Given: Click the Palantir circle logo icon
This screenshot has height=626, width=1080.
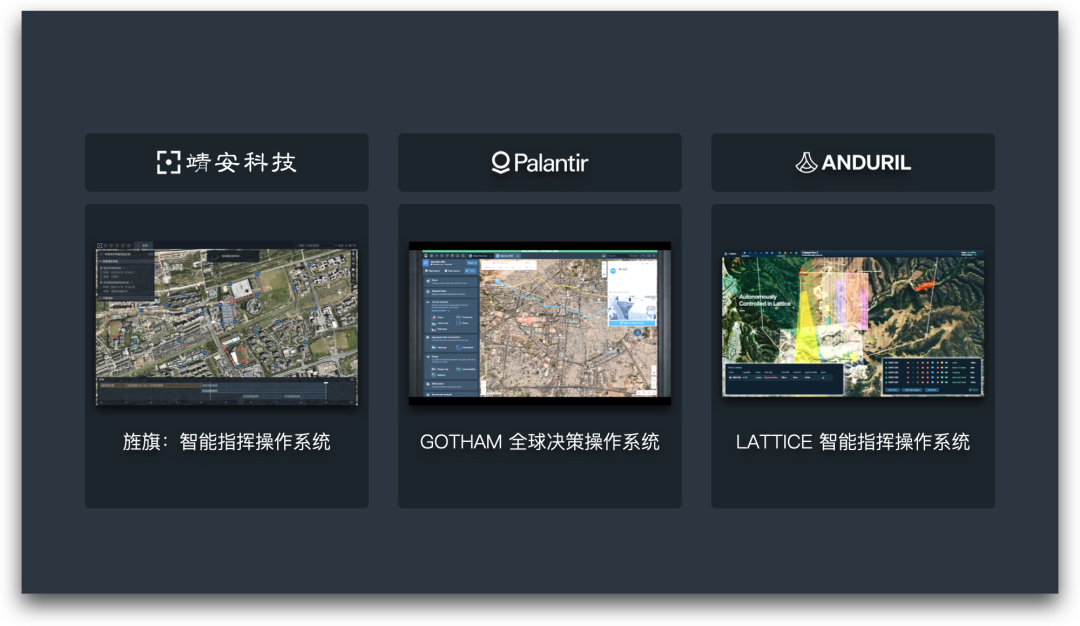Looking at the screenshot, I should (x=501, y=163).
